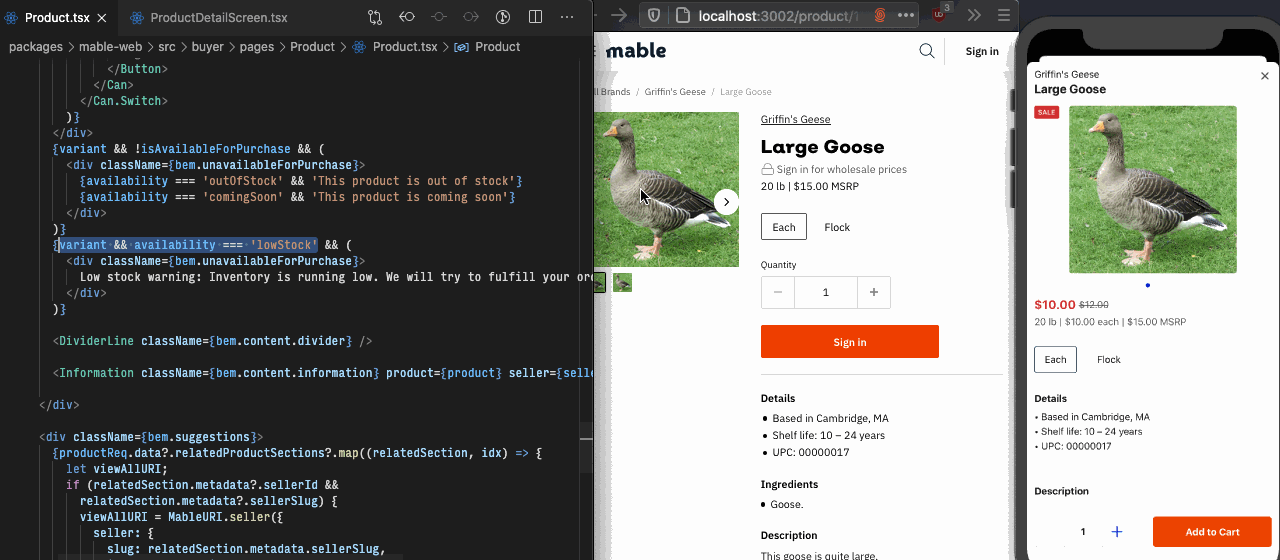The height and width of the screenshot is (560, 1280).
Task: Click the Product.tsx file breadcrumb segment
Action: point(395,47)
